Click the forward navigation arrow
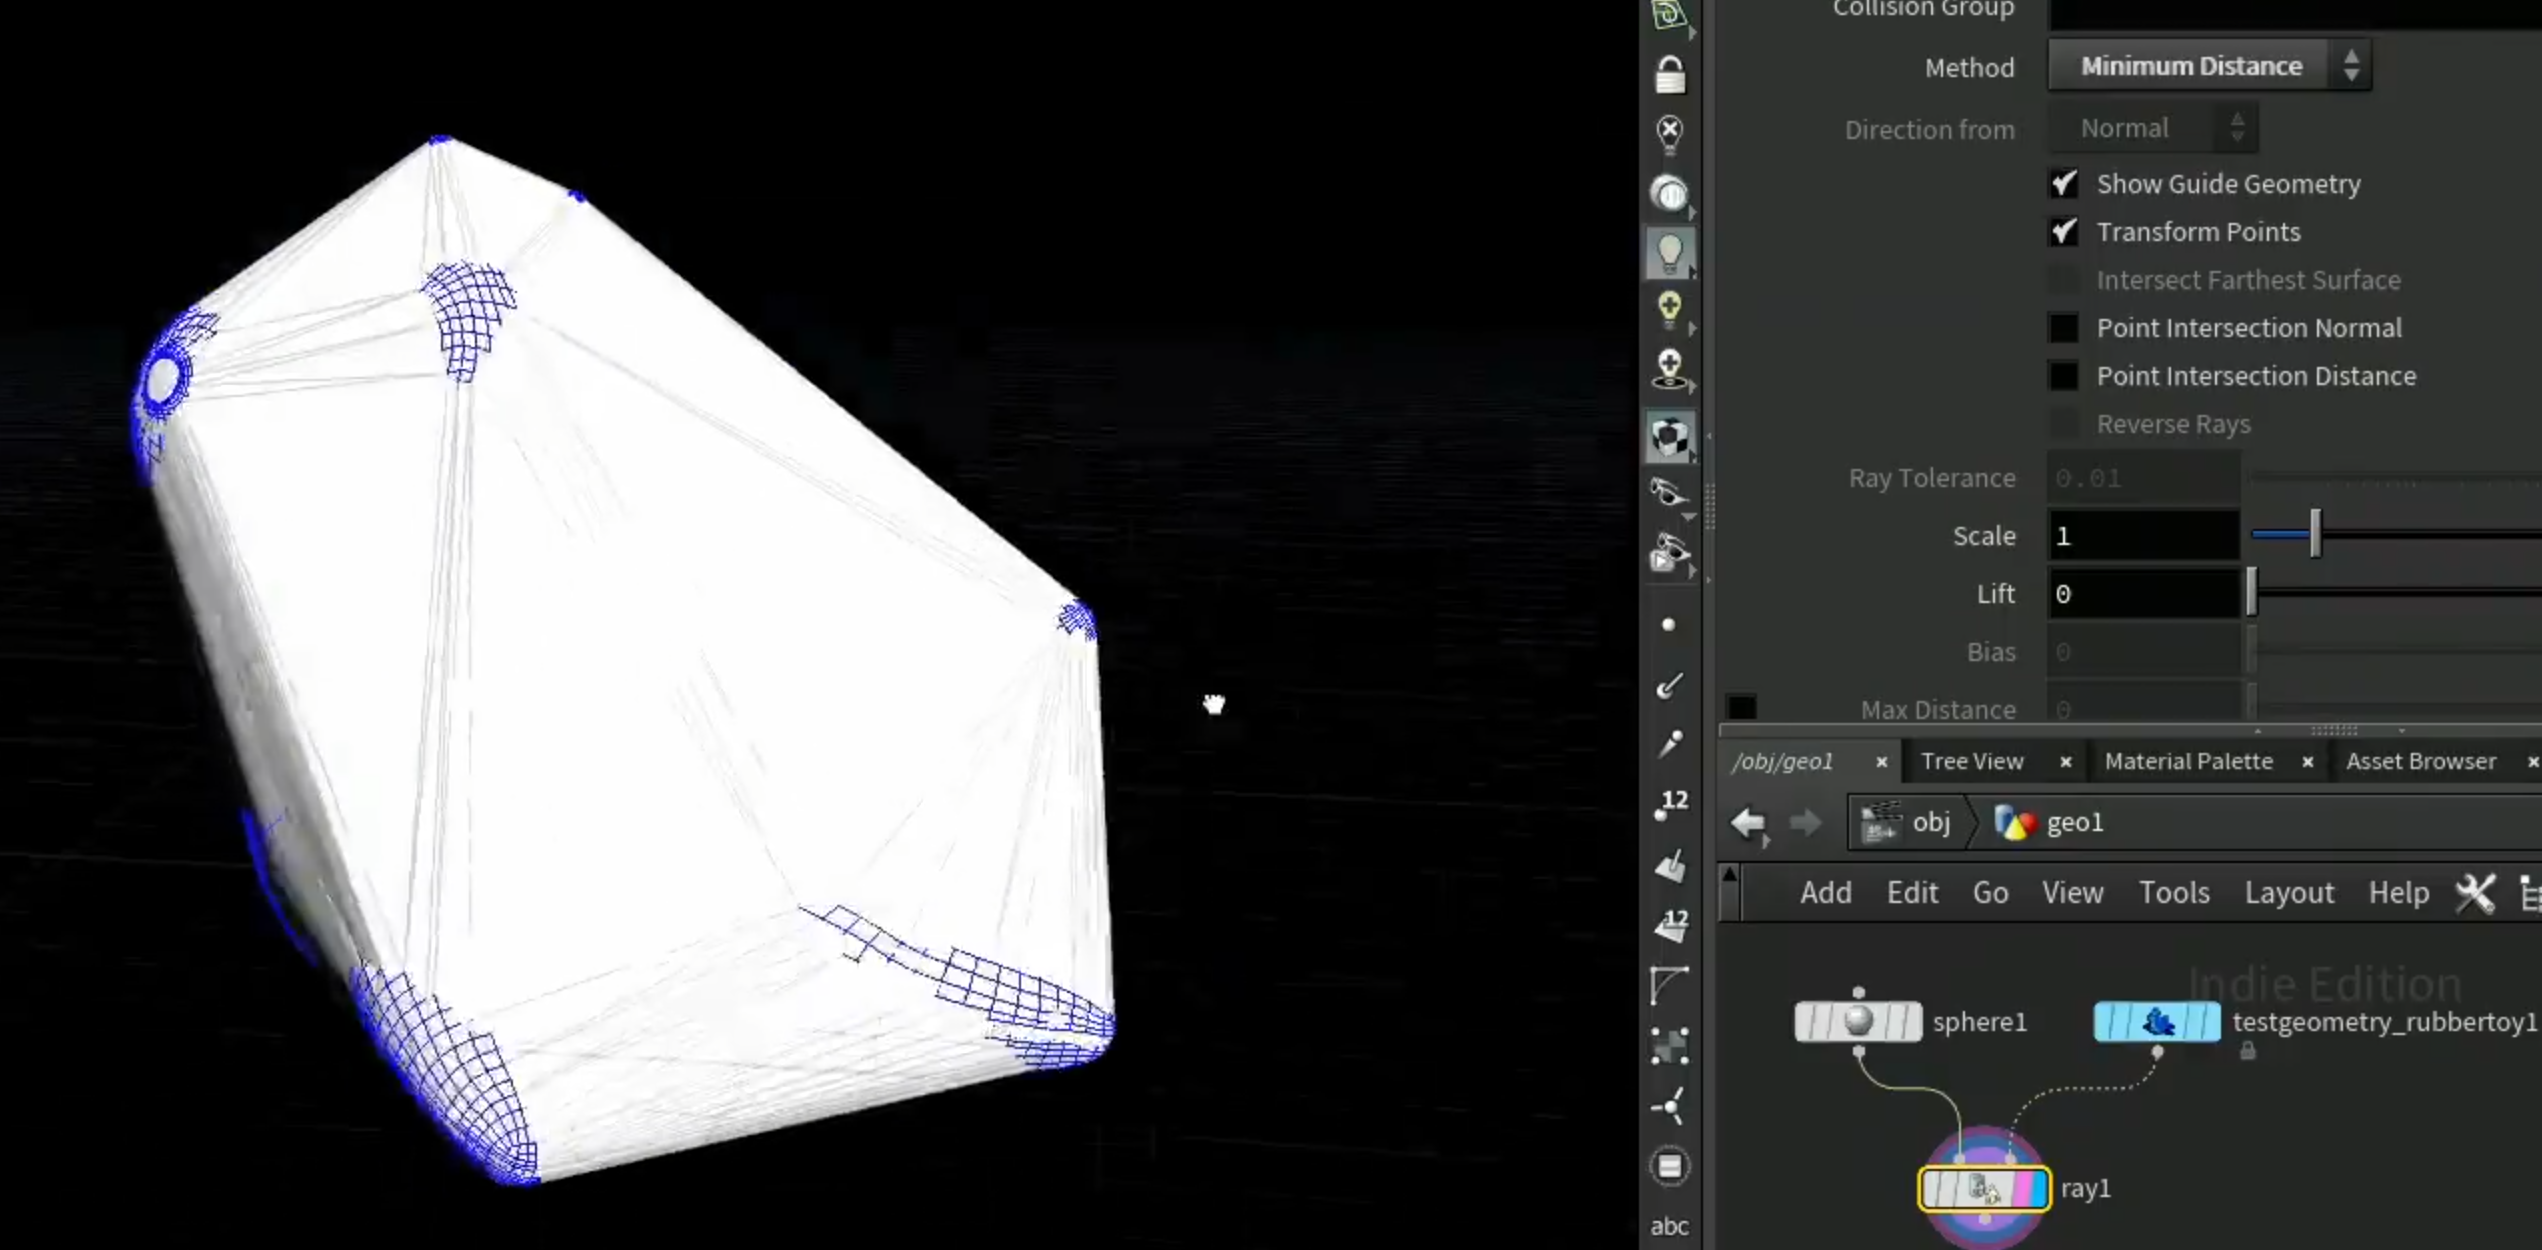Image resolution: width=2542 pixels, height=1250 pixels. coord(1805,823)
